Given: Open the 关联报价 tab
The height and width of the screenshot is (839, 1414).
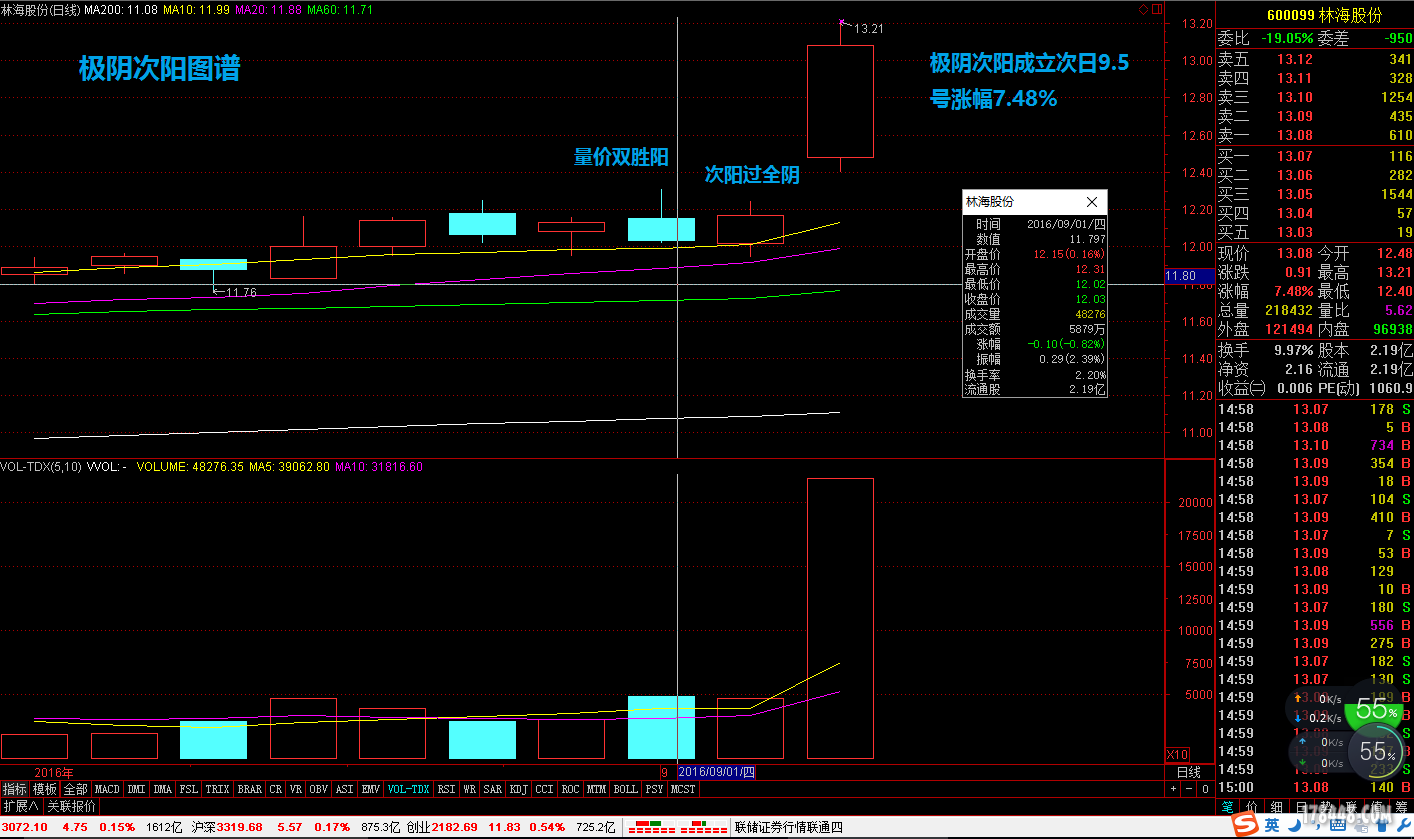Looking at the screenshot, I should [71, 806].
